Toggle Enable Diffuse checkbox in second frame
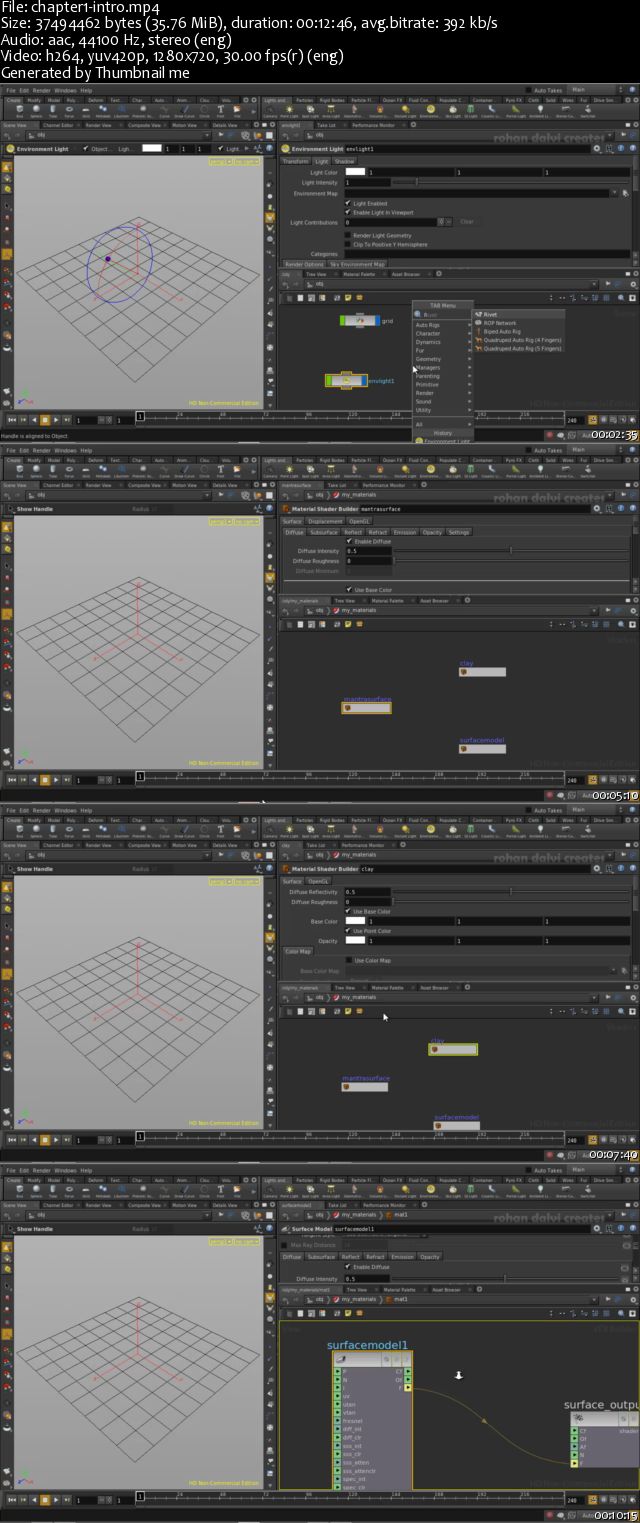Viewport: 640px width, 1523px height. [x=348, y=541]
